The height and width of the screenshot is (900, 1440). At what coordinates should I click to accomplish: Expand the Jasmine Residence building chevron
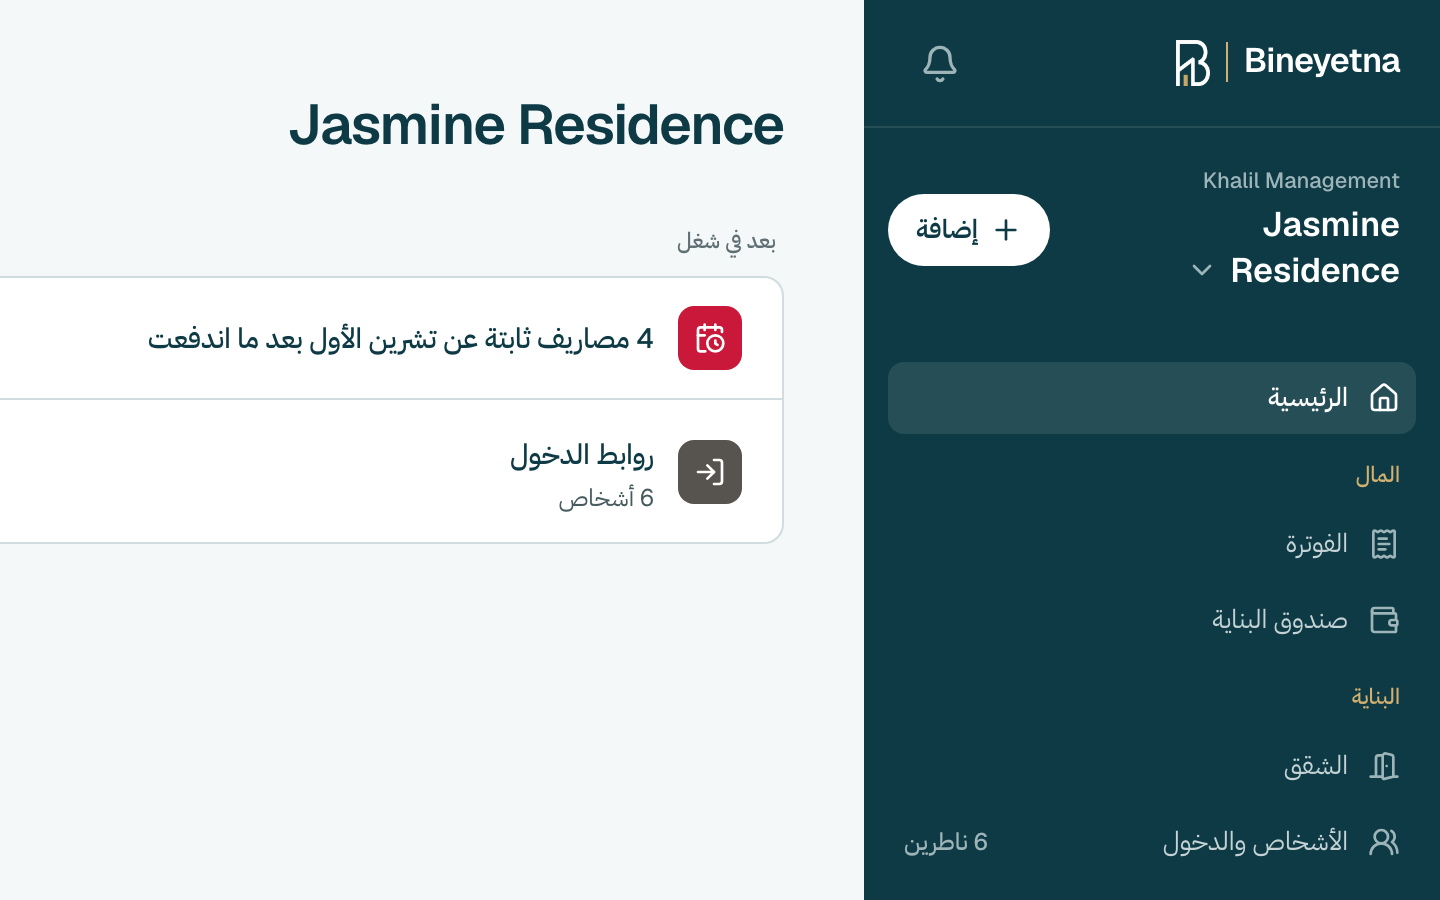coord(1201,271)
